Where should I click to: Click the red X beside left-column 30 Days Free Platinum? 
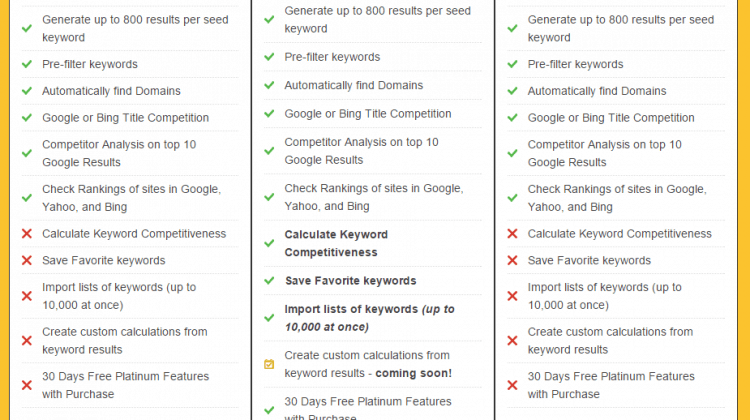click(x=27, y=385)
